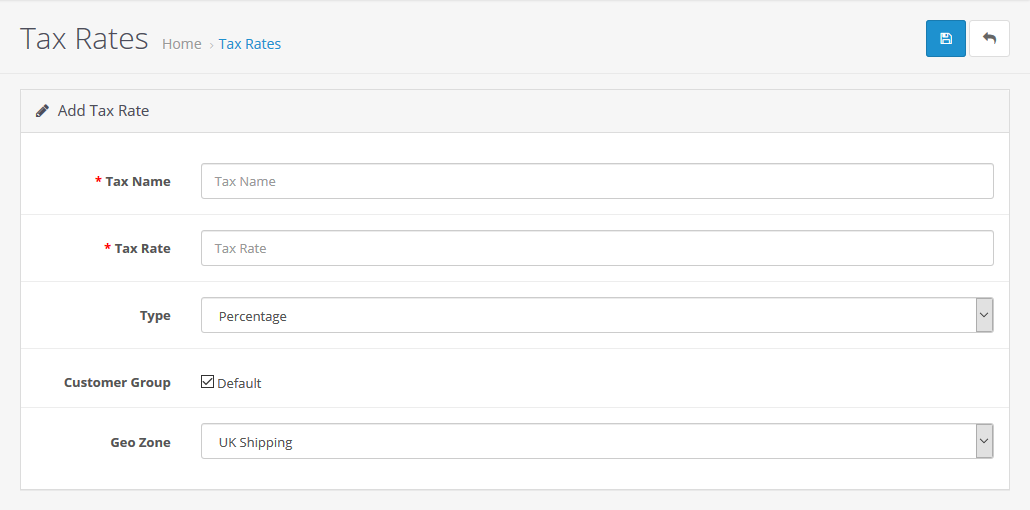Click the arrow on the Type select box

(x=984, y=316)
